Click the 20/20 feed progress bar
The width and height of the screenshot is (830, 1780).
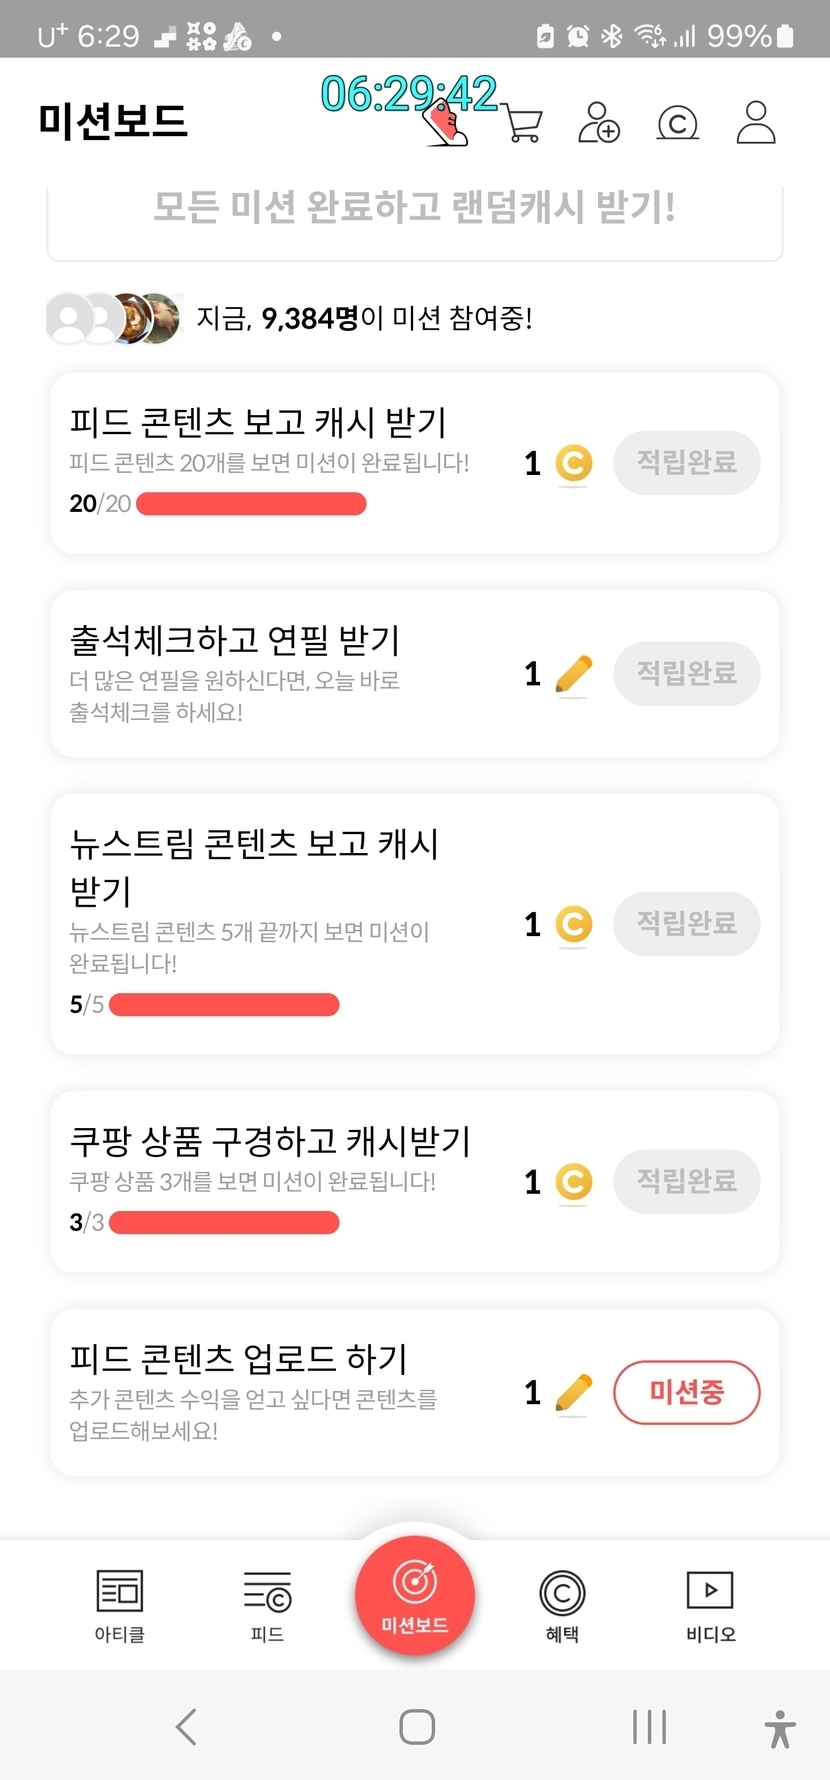(251, 504)
